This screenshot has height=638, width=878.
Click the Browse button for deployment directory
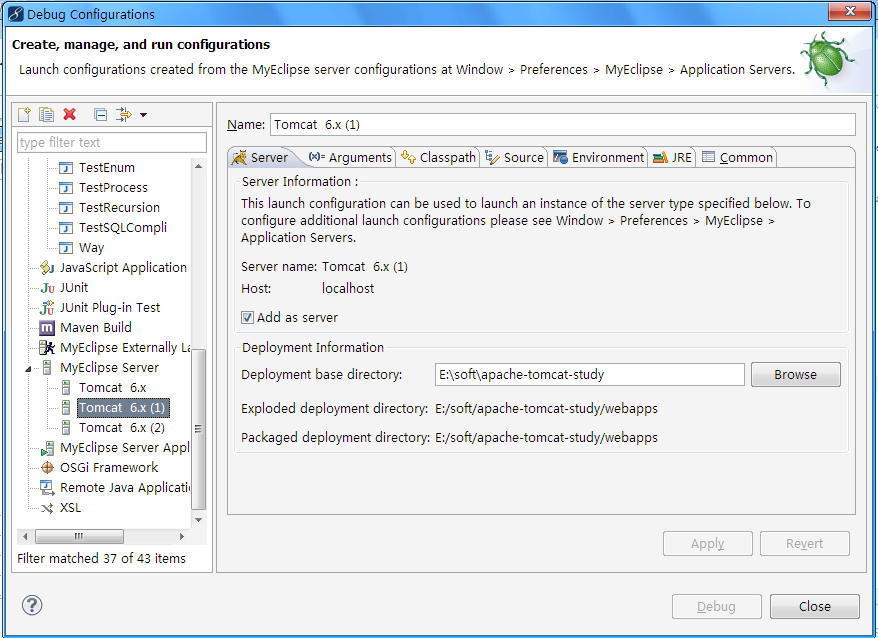point(795,374)
